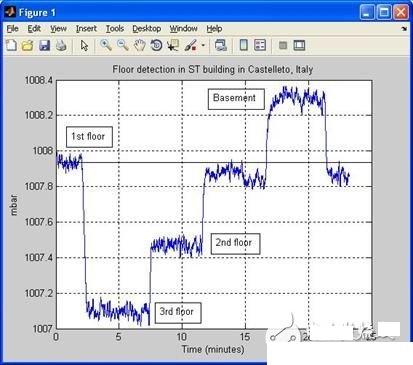The height and width of the screenshot is (365, 413).
Task: Select the Brush data tool icon
Action: pyautogui.click(x=191, y=45)
